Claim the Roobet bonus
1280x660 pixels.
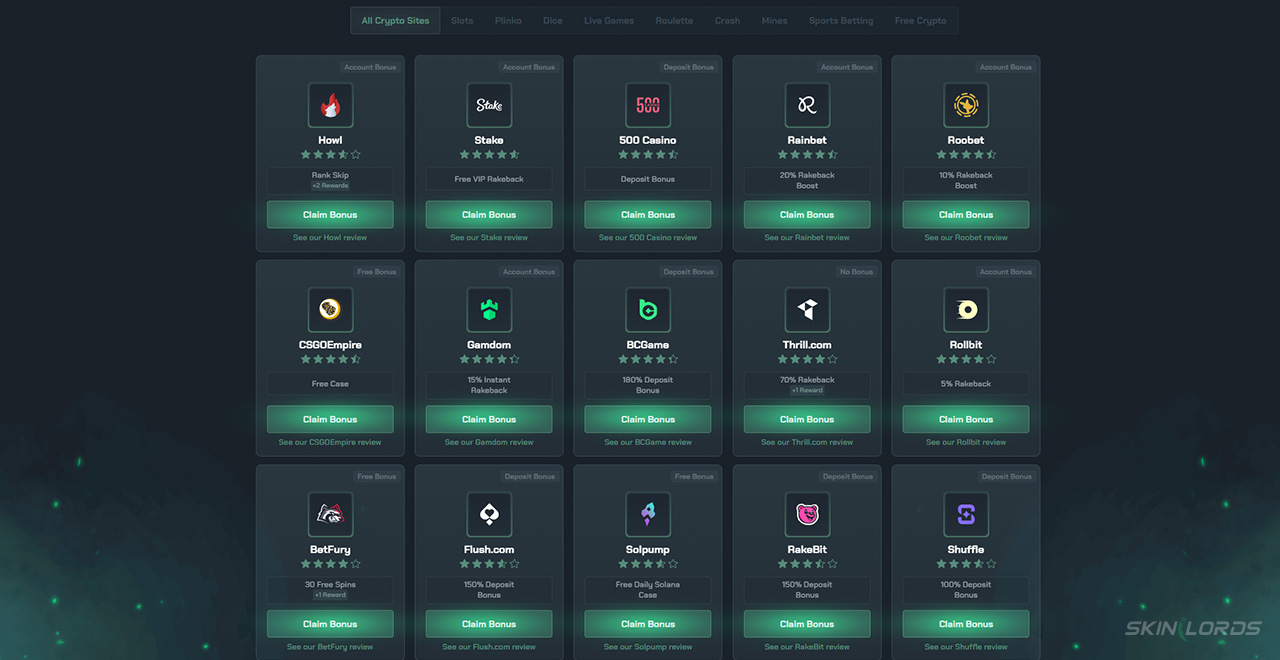point(966,214)
